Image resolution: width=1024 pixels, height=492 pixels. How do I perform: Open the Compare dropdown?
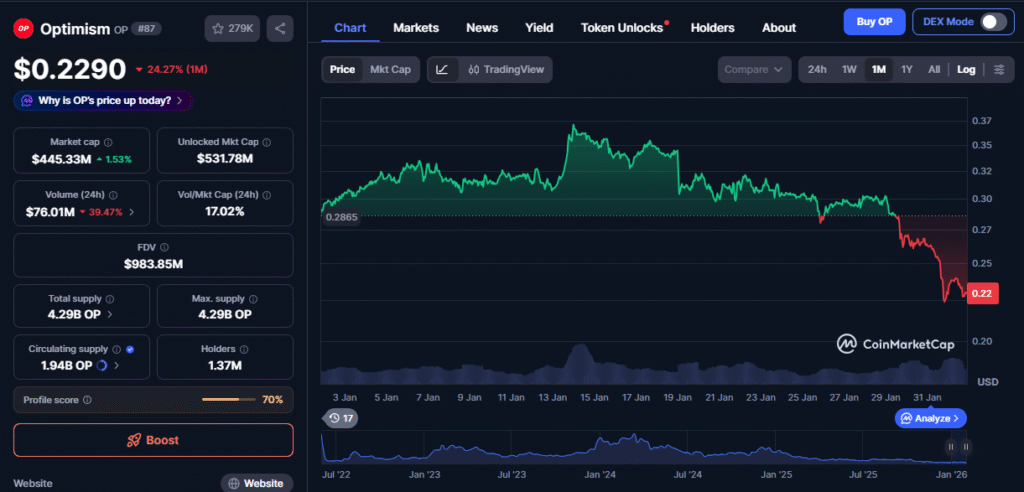[753, 70]
